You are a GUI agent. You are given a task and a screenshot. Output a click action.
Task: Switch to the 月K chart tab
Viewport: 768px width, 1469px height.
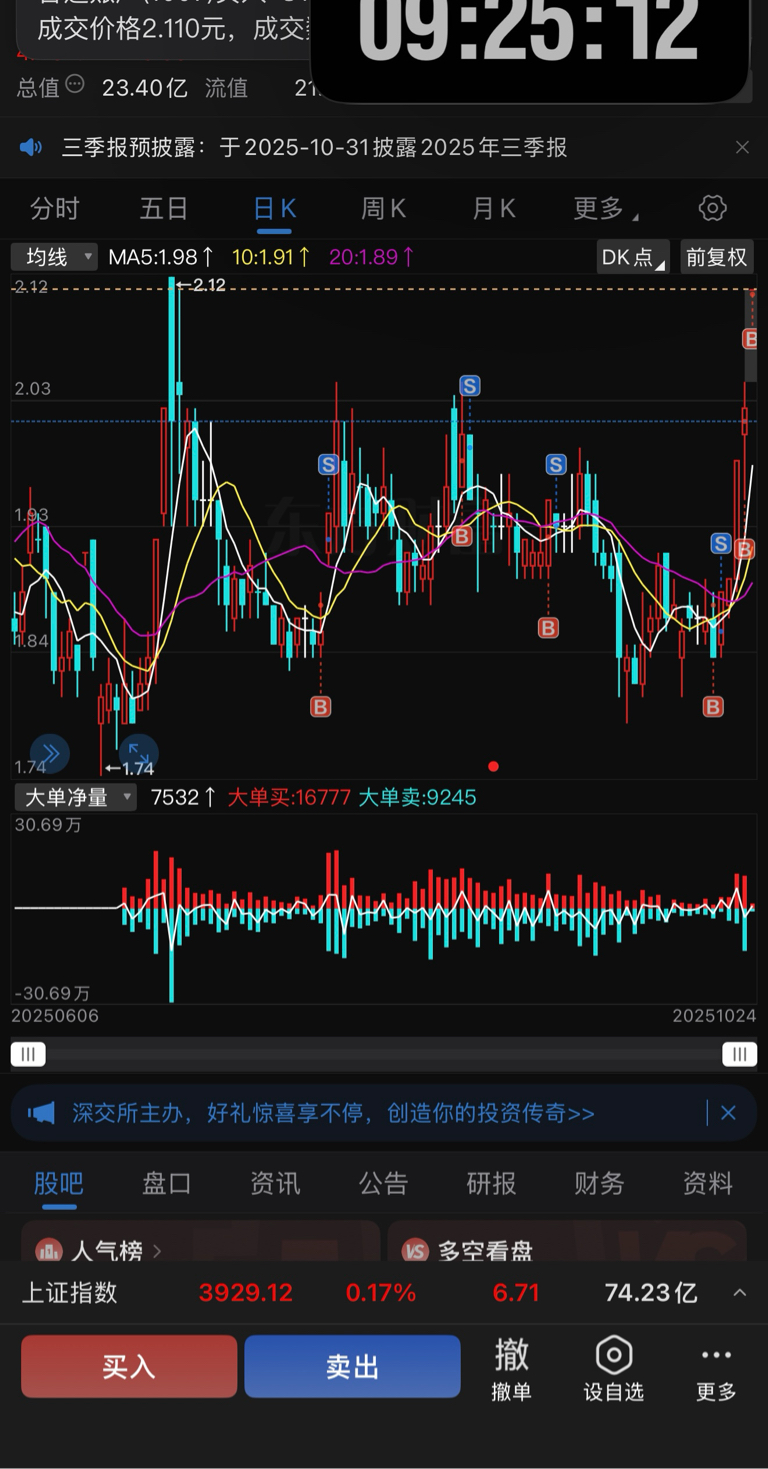pyautogui.click(x=493, y=208)
